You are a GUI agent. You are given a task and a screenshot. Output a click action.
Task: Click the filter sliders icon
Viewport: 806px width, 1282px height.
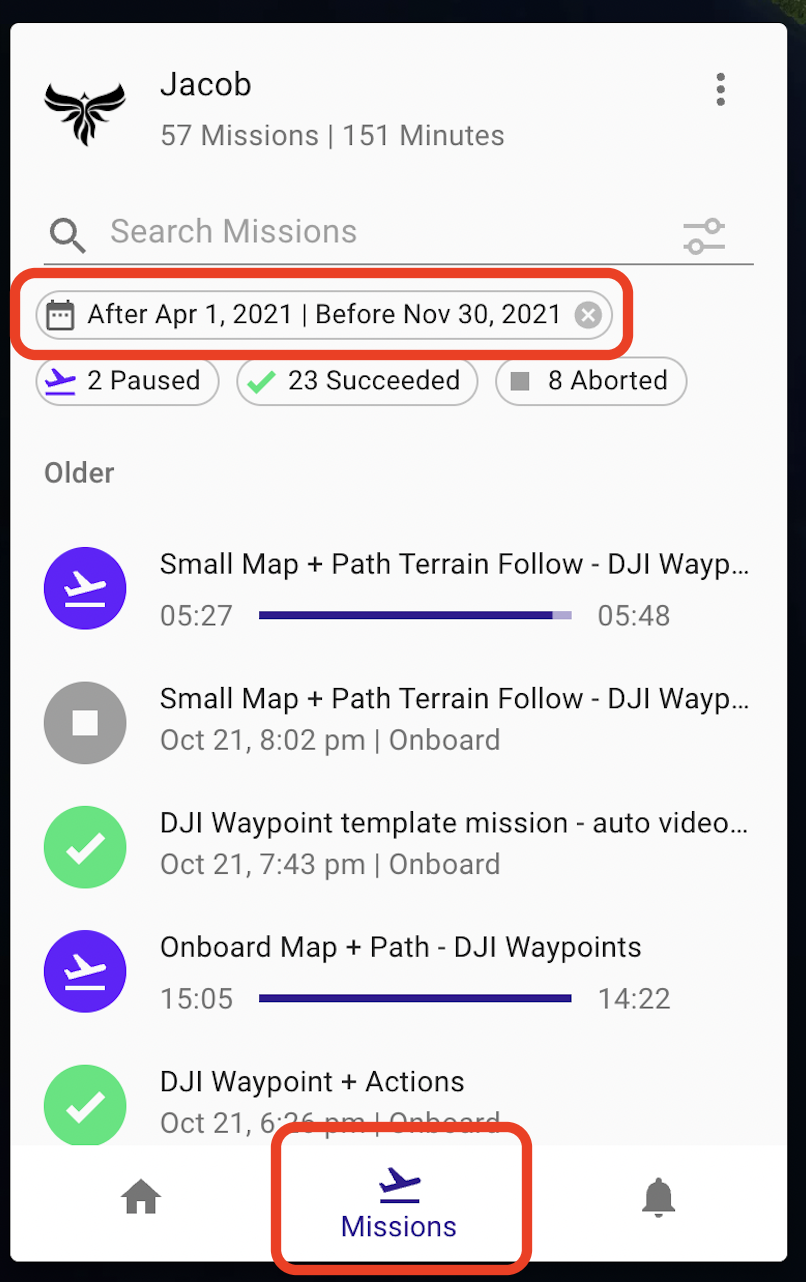(x=704, y=237)
